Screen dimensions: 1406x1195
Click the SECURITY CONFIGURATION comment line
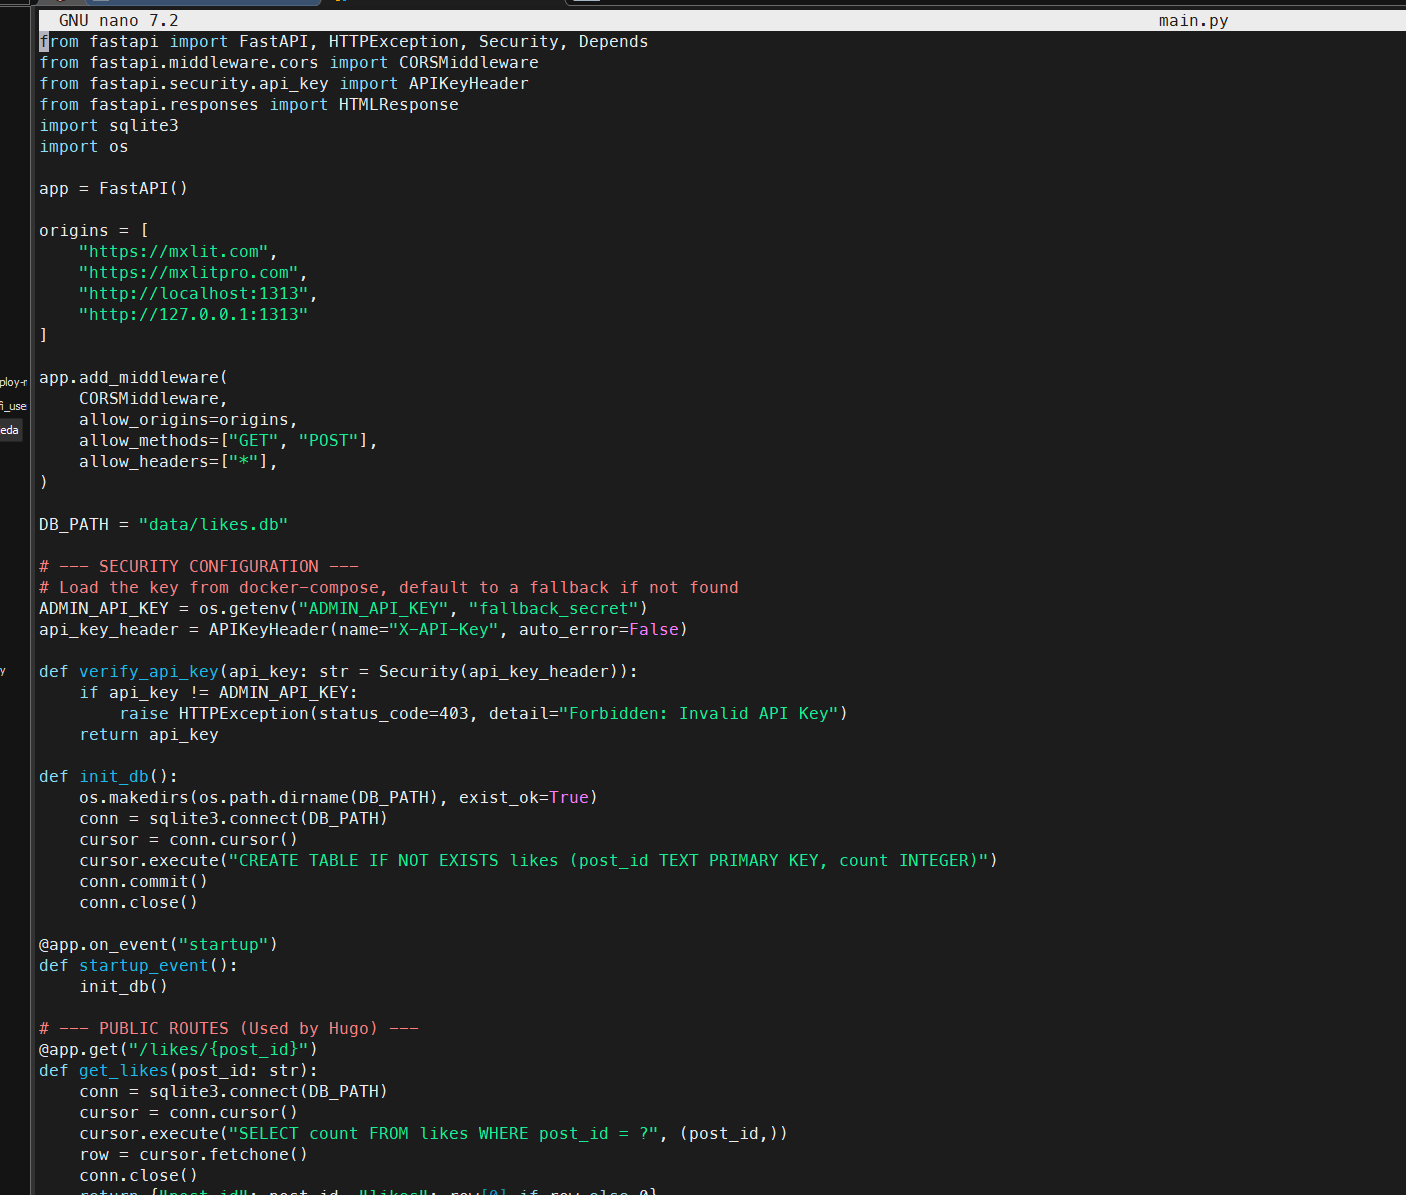coord(198,566)
